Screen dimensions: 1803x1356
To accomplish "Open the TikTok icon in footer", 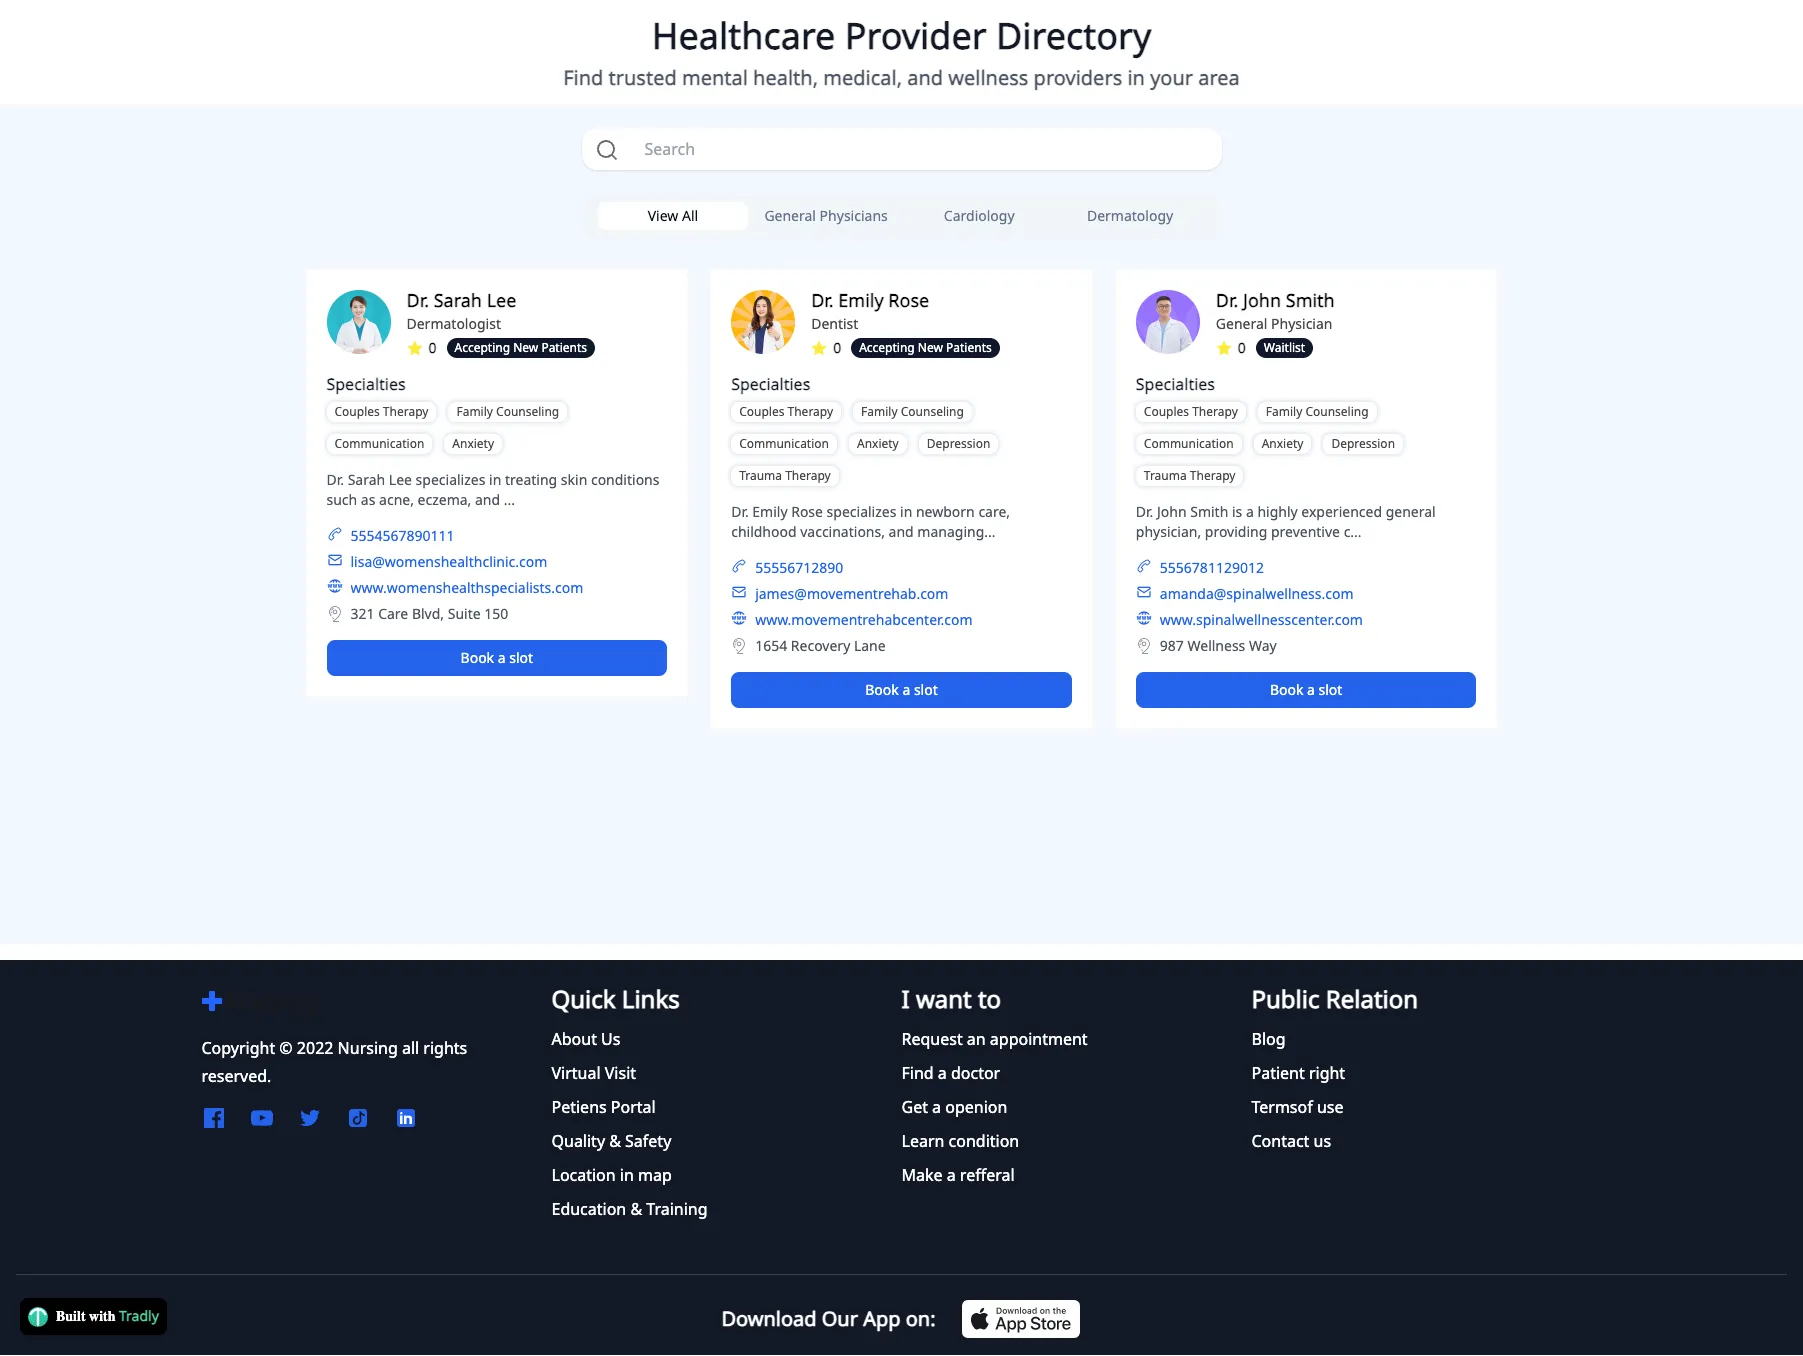I will click(x=358, y=1118).
